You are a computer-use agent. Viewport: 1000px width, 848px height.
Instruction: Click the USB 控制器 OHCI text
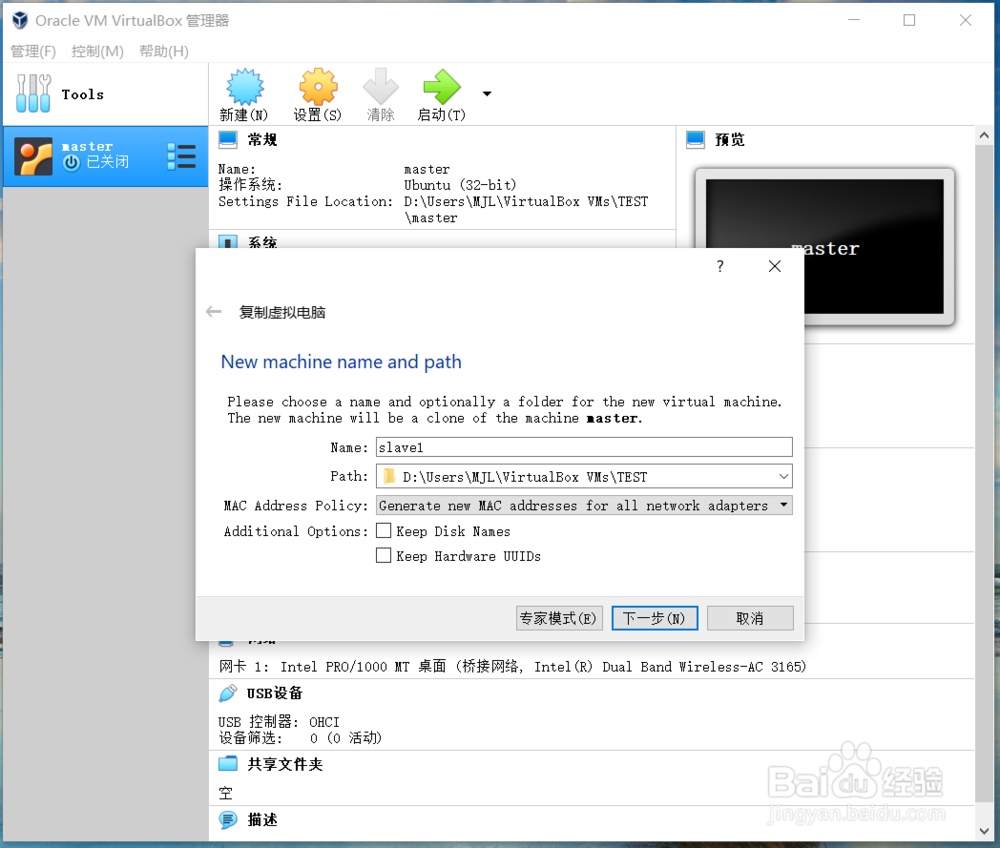(279, 722)
